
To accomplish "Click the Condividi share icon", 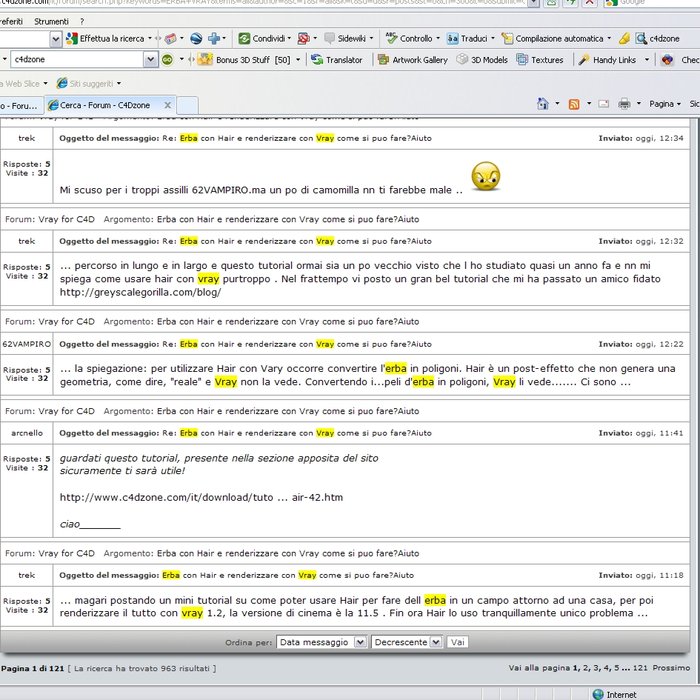I will 244,38.
